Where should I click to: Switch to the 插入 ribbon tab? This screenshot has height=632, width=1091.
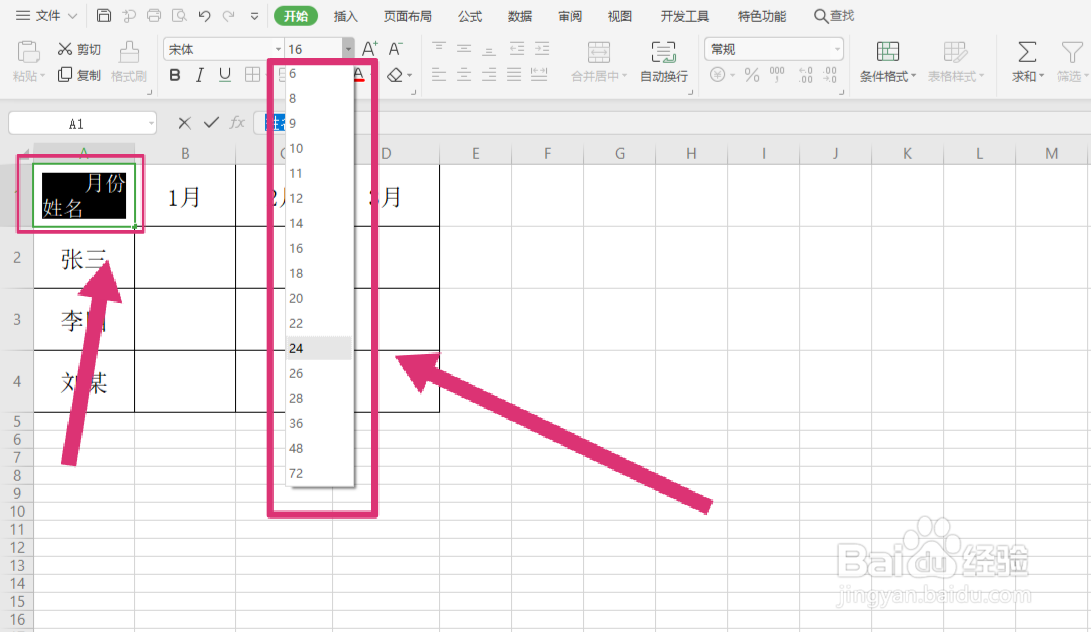point(346,16)
